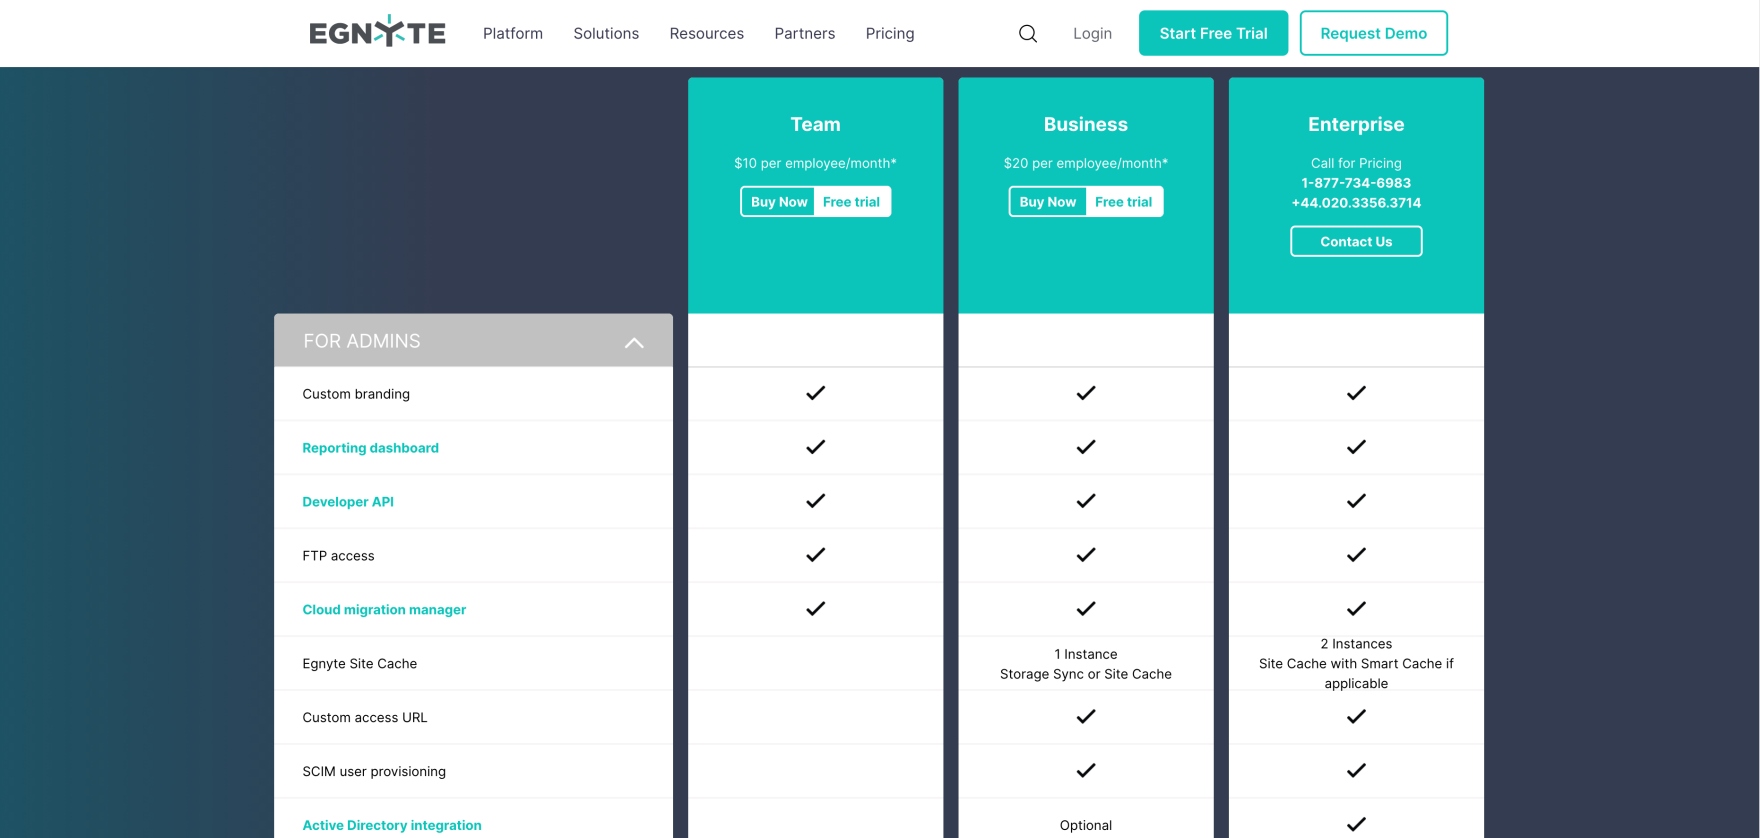Click Contact Us in Enterprise plan

point(1355,242)
